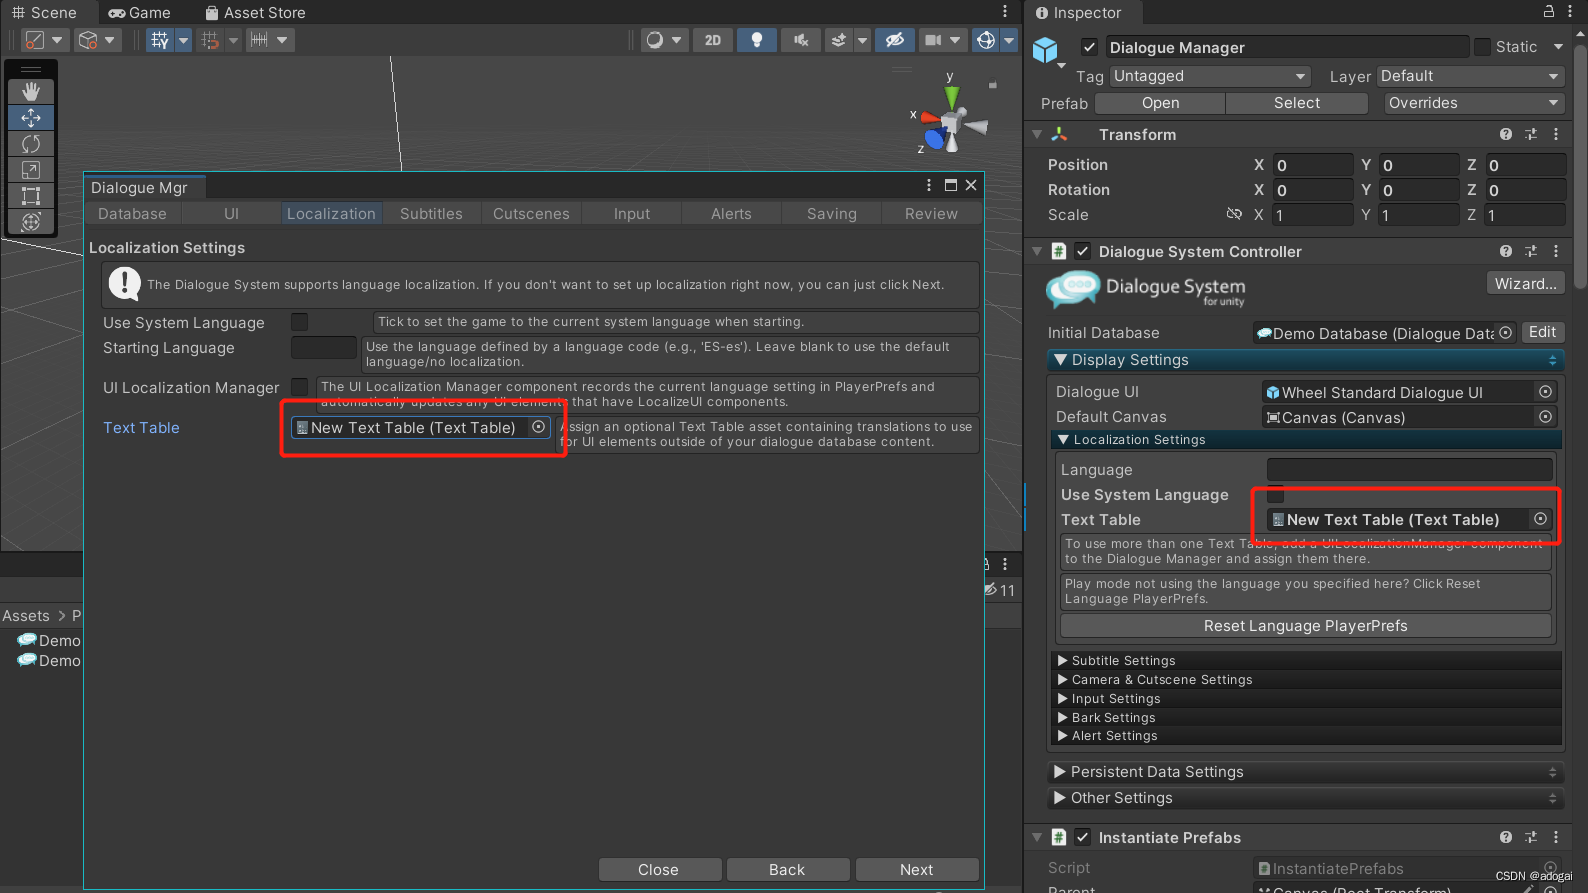Enable the UI Localization Manager checkbox
The image size is (1588, 893).
tap(299, 387)
